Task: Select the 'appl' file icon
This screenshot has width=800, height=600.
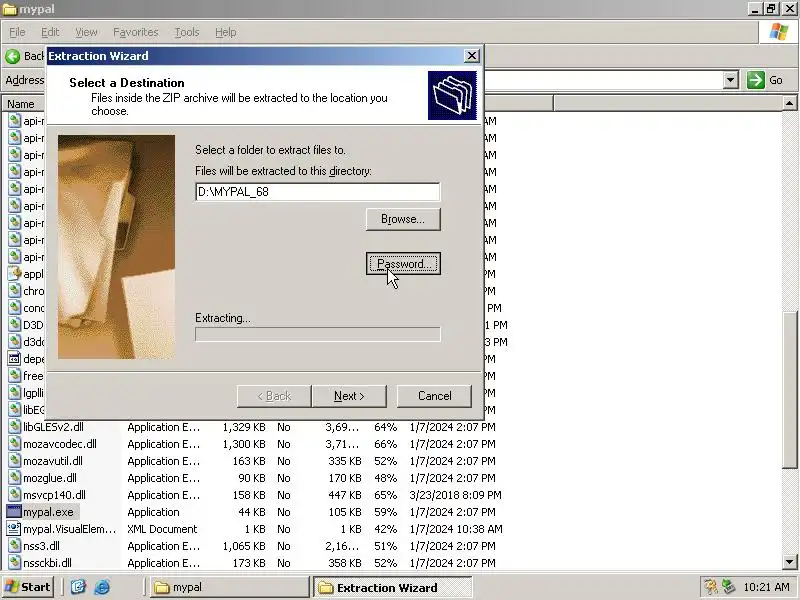Action: coord(14,274)
